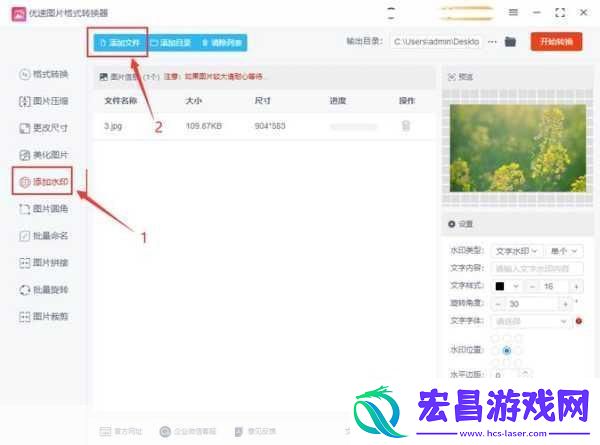
Task: Select 添加水印 add watermark in sidebar
Action: pyautogui.click(x=44, y=181)
